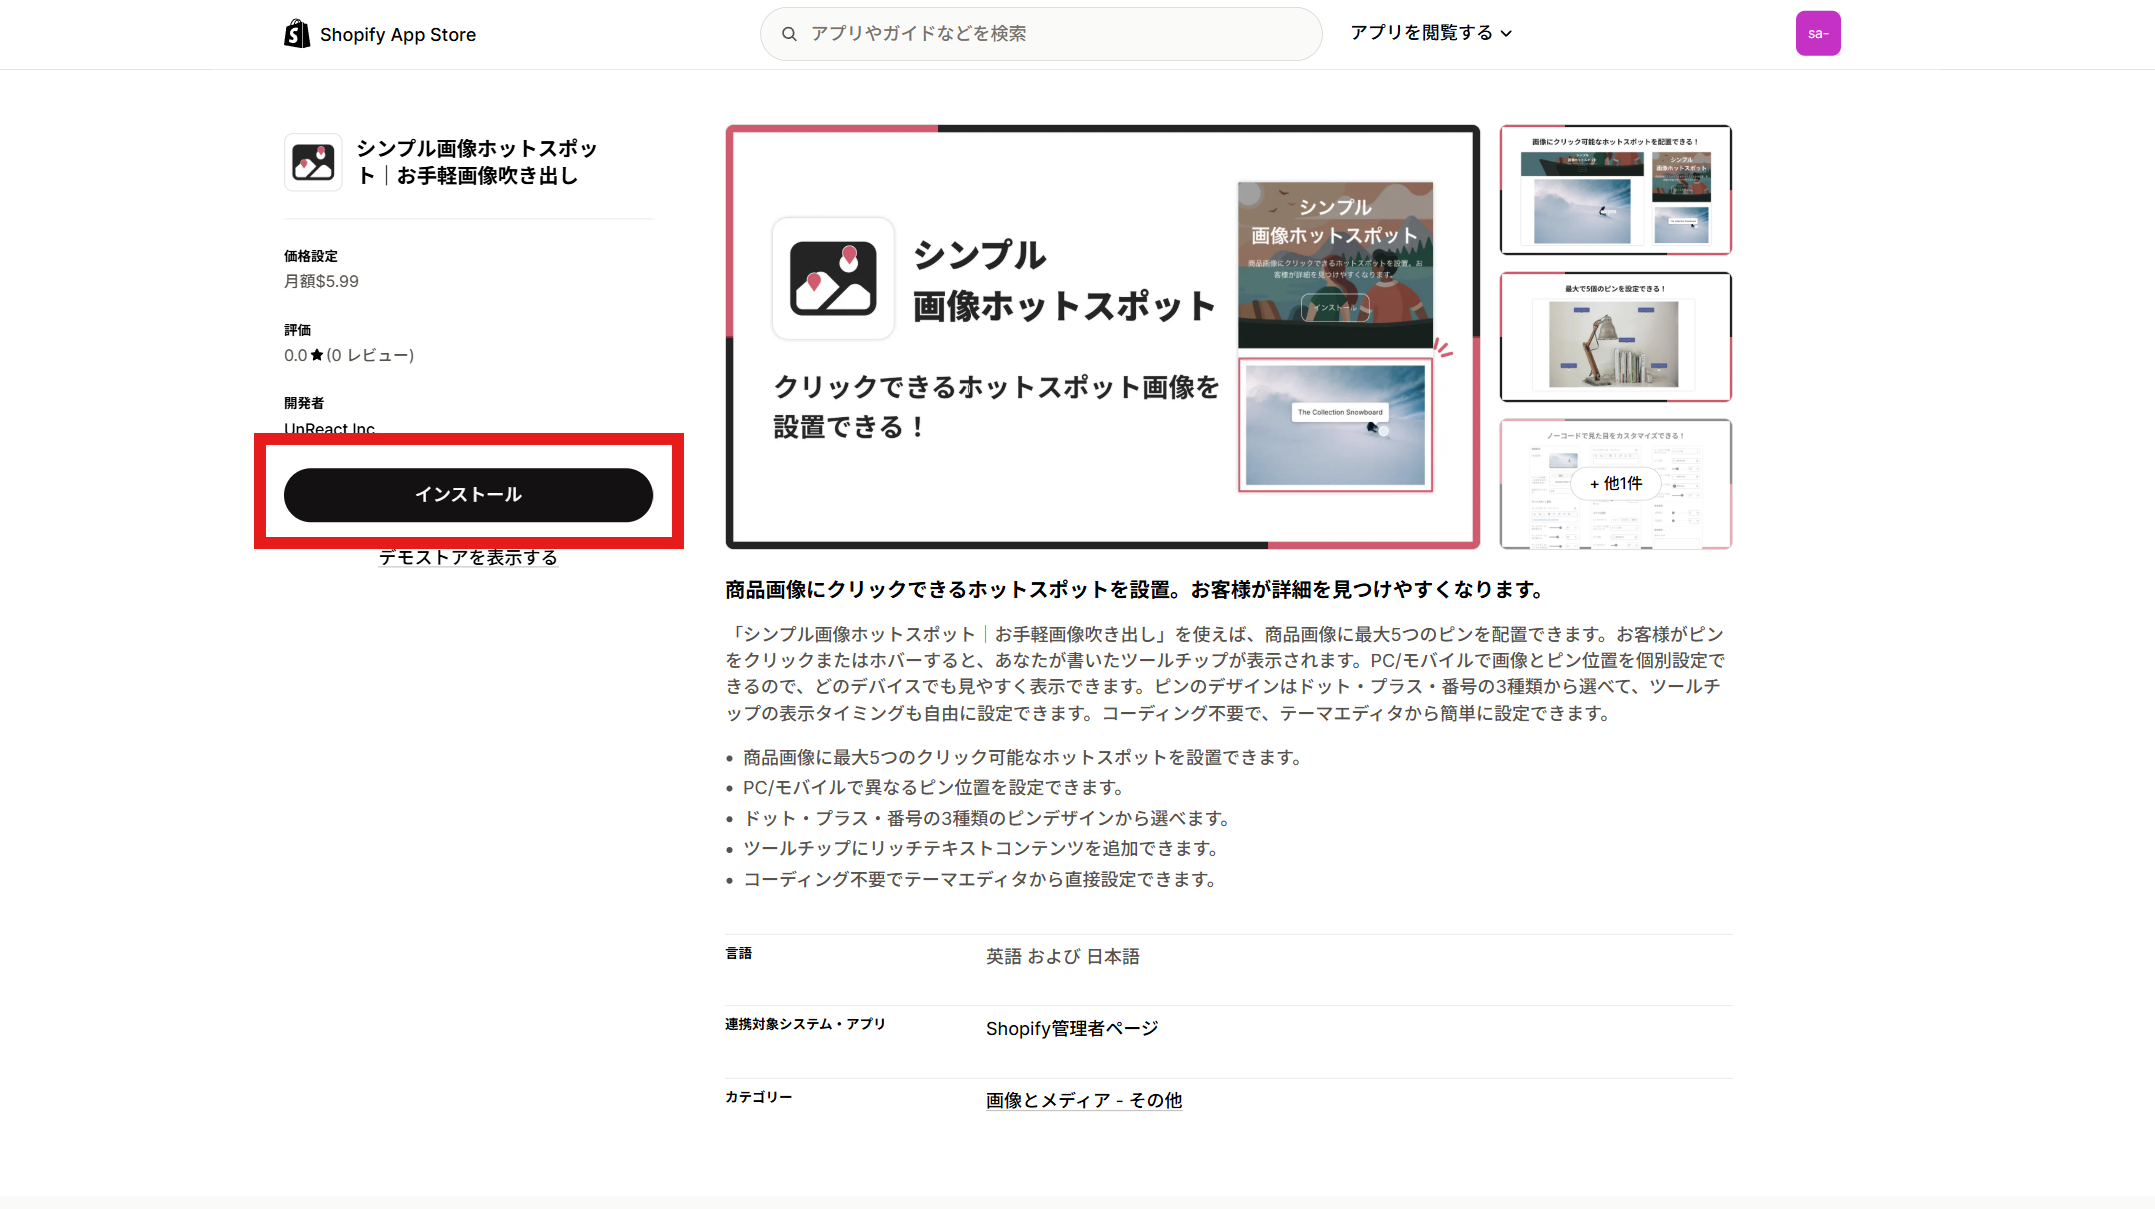
Task: Select the 画像にクリック可能なホットスポット screenshot
Action: 1616,190
